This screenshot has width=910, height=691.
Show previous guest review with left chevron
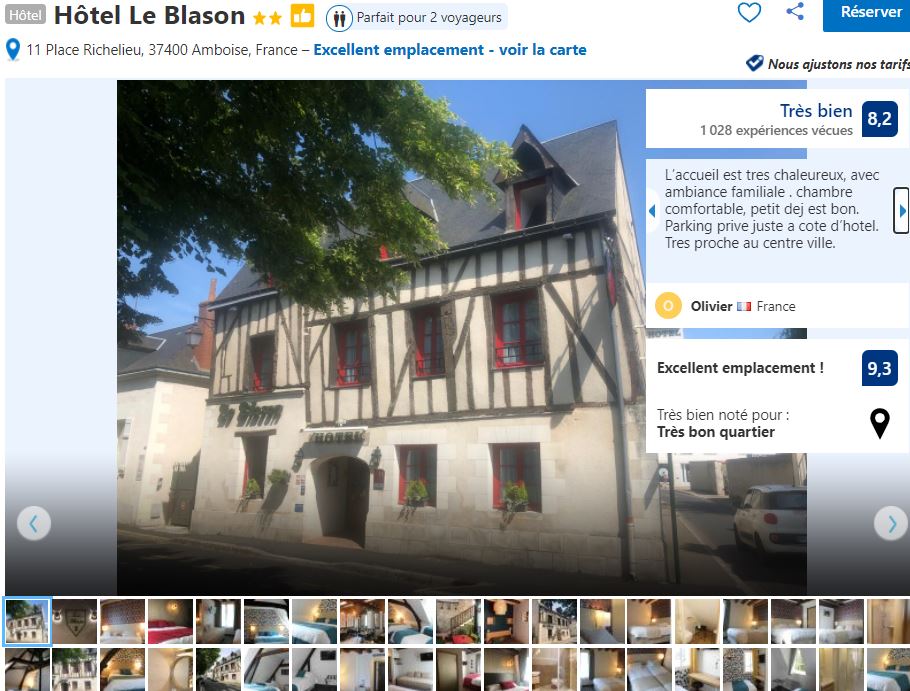652,211
